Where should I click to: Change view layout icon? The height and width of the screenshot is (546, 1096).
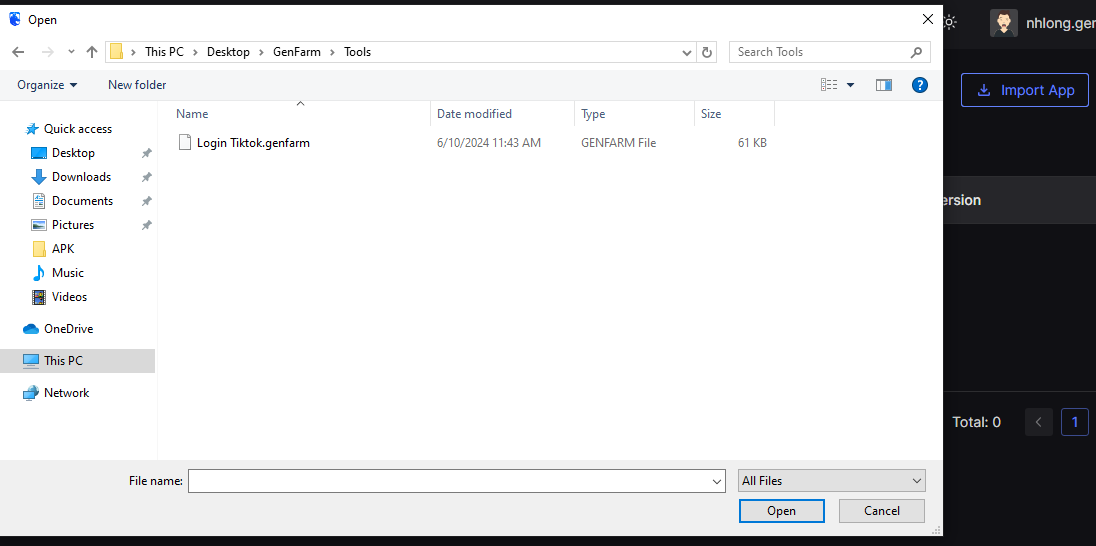coord(829,85)
